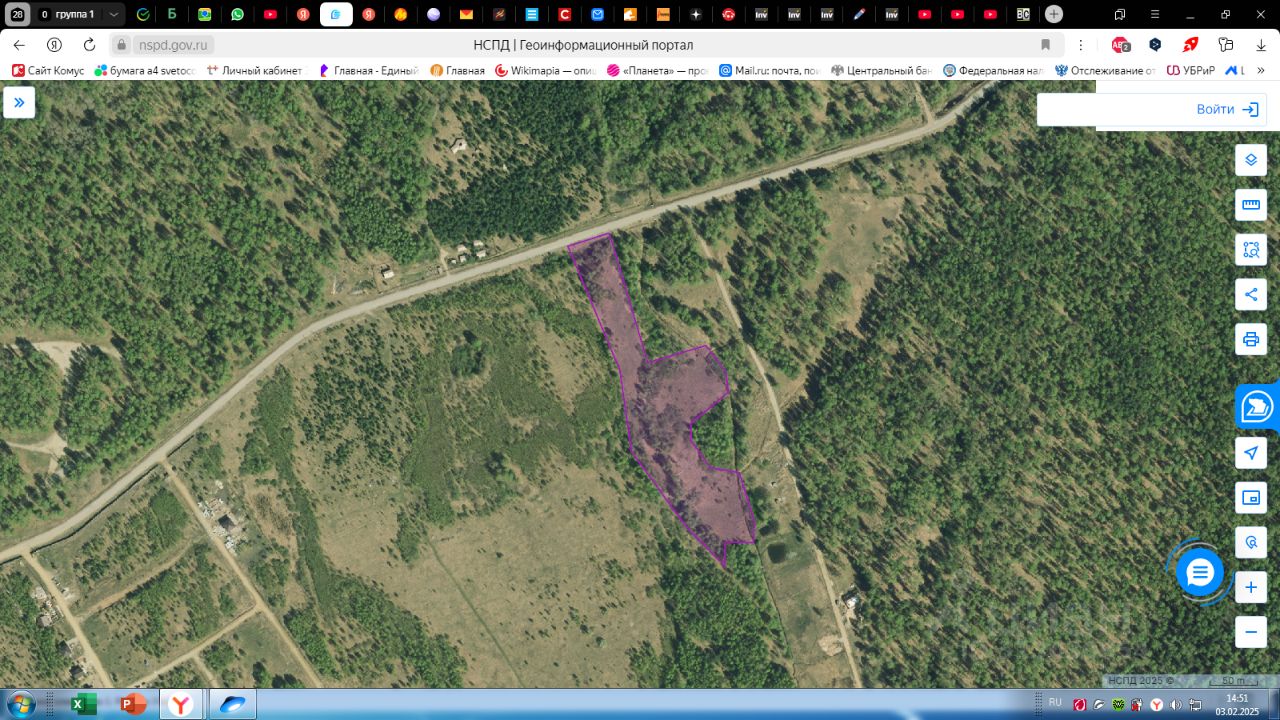Open the Windows Start menu
The height and width of the screenshot is (720, 1280).
pos(20,704)
